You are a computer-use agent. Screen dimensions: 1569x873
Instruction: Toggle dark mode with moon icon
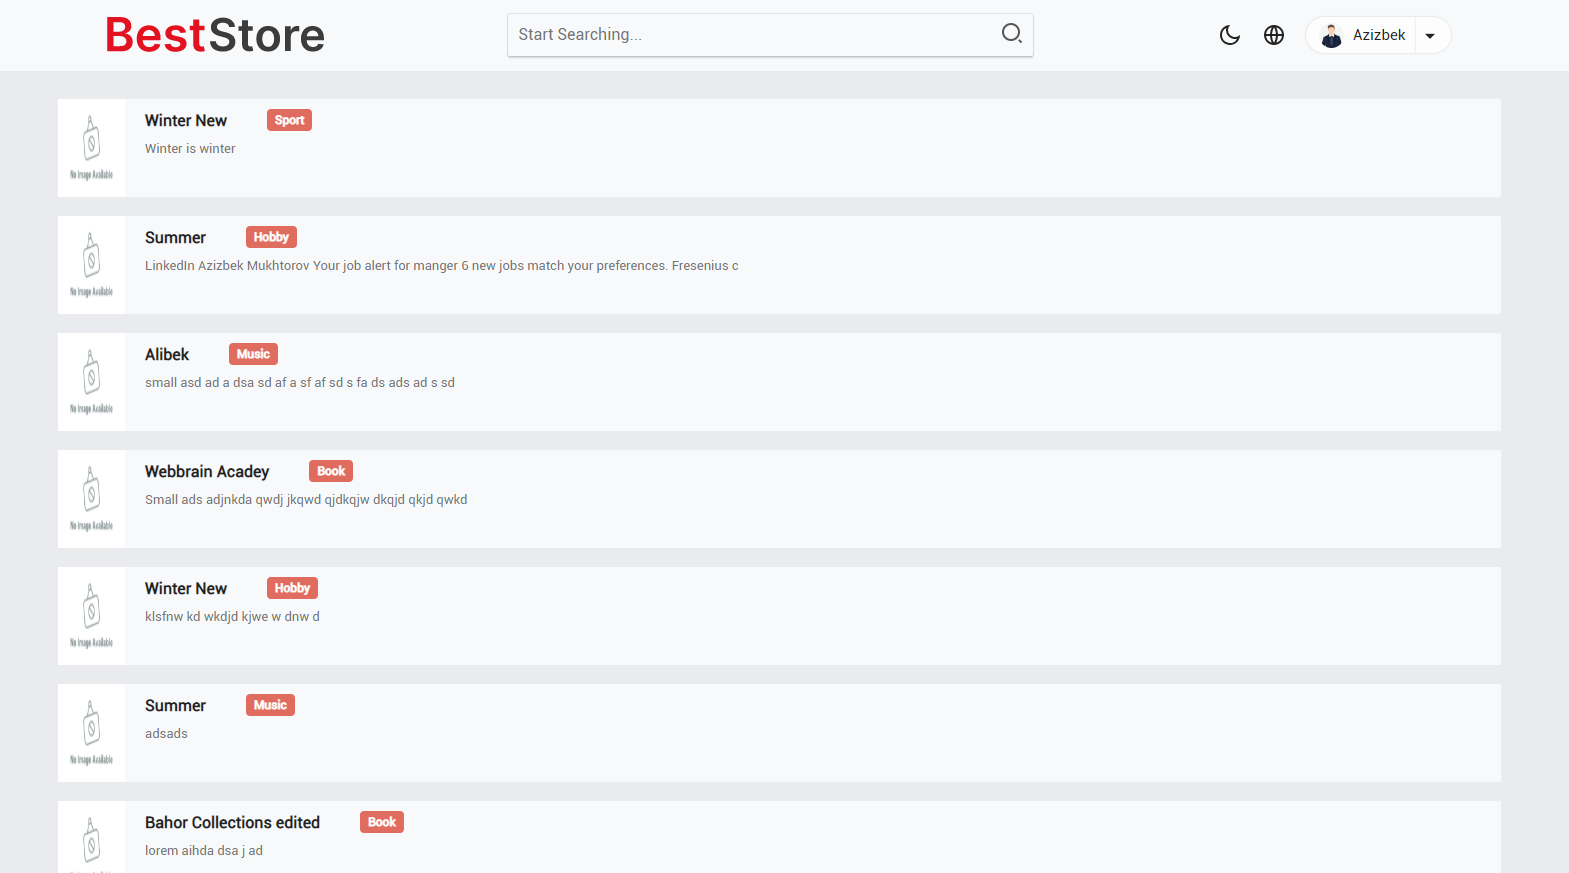coord(1229,35)
